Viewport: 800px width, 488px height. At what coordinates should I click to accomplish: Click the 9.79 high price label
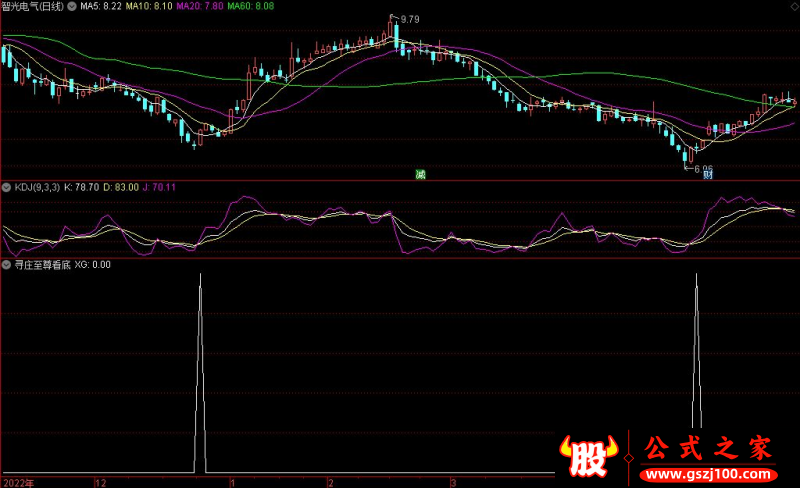(408, 19)
